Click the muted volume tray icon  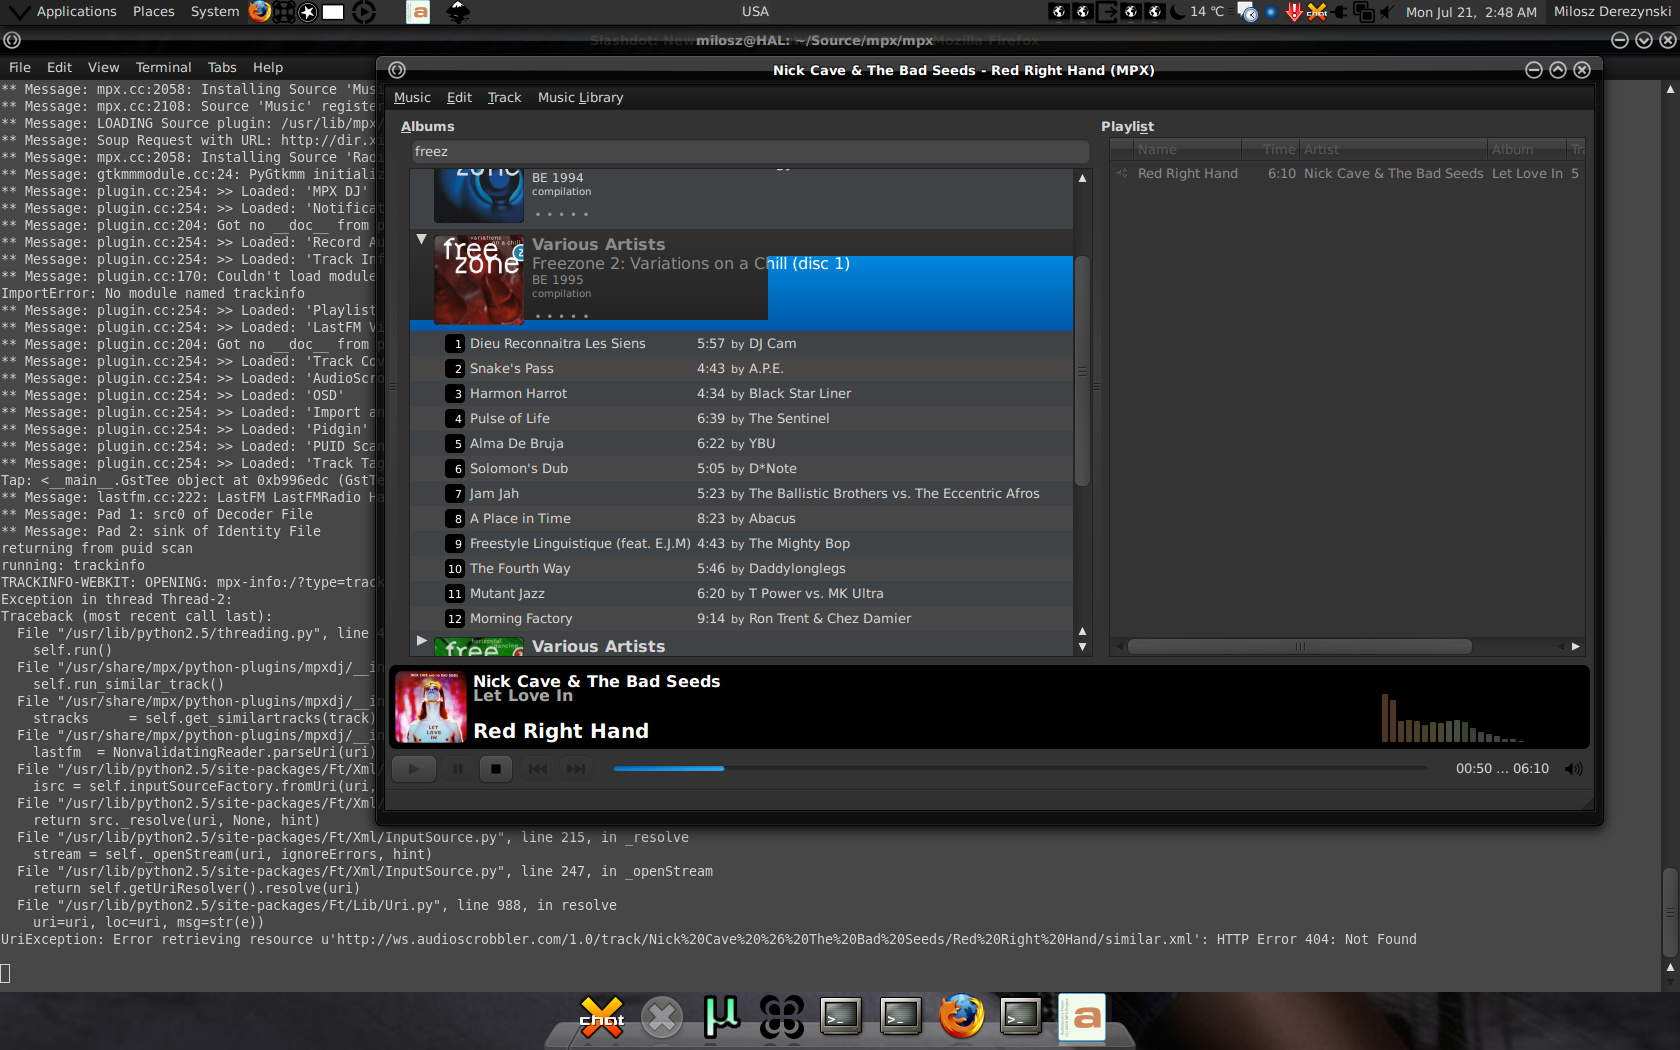pos(1385,12)
